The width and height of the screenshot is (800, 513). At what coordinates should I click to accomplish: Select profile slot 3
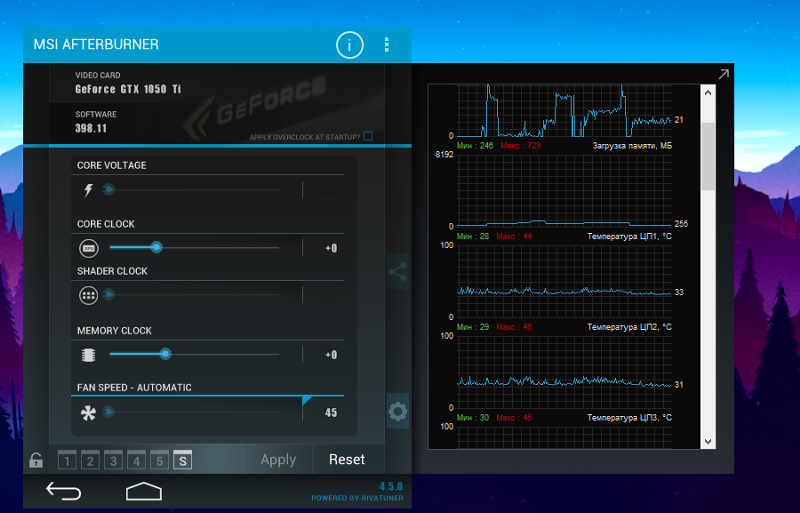coord(113,460)
